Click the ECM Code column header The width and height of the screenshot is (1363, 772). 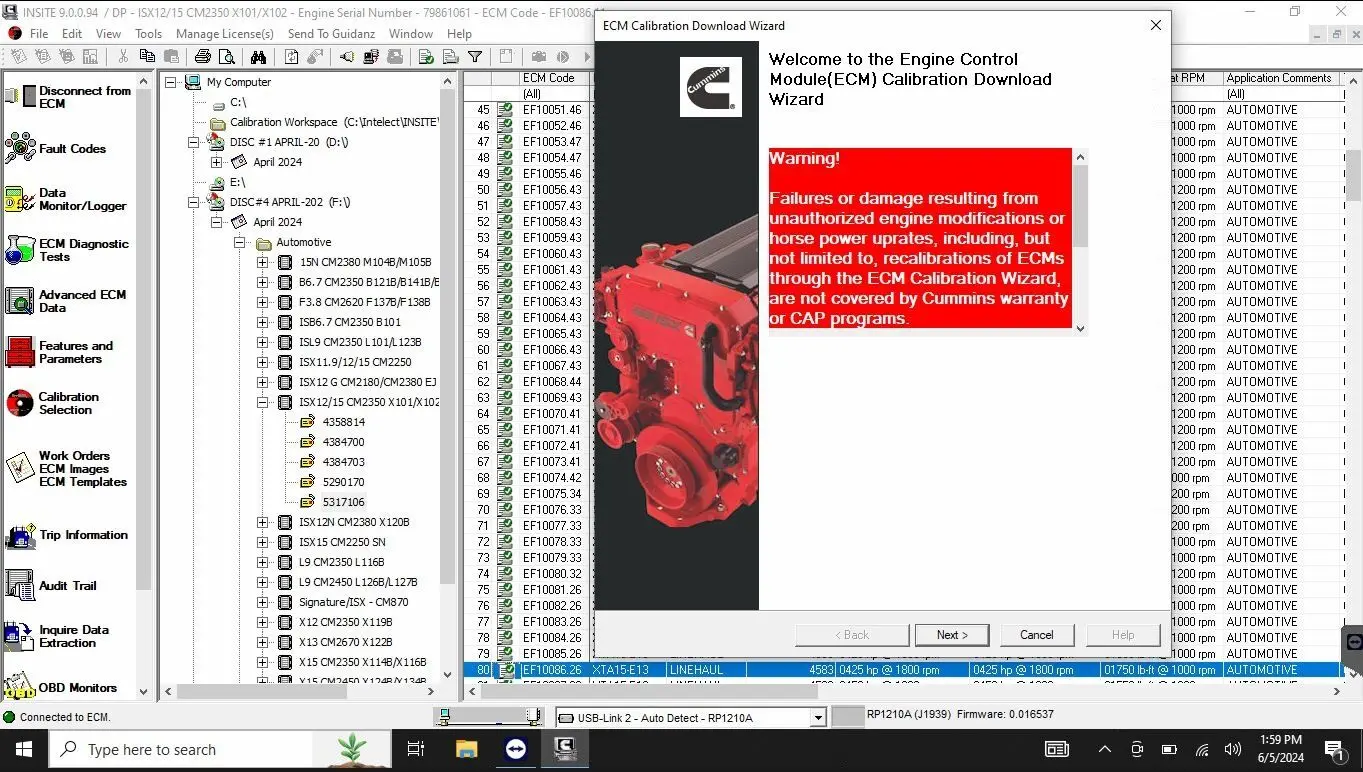click(x=555, y=78)
